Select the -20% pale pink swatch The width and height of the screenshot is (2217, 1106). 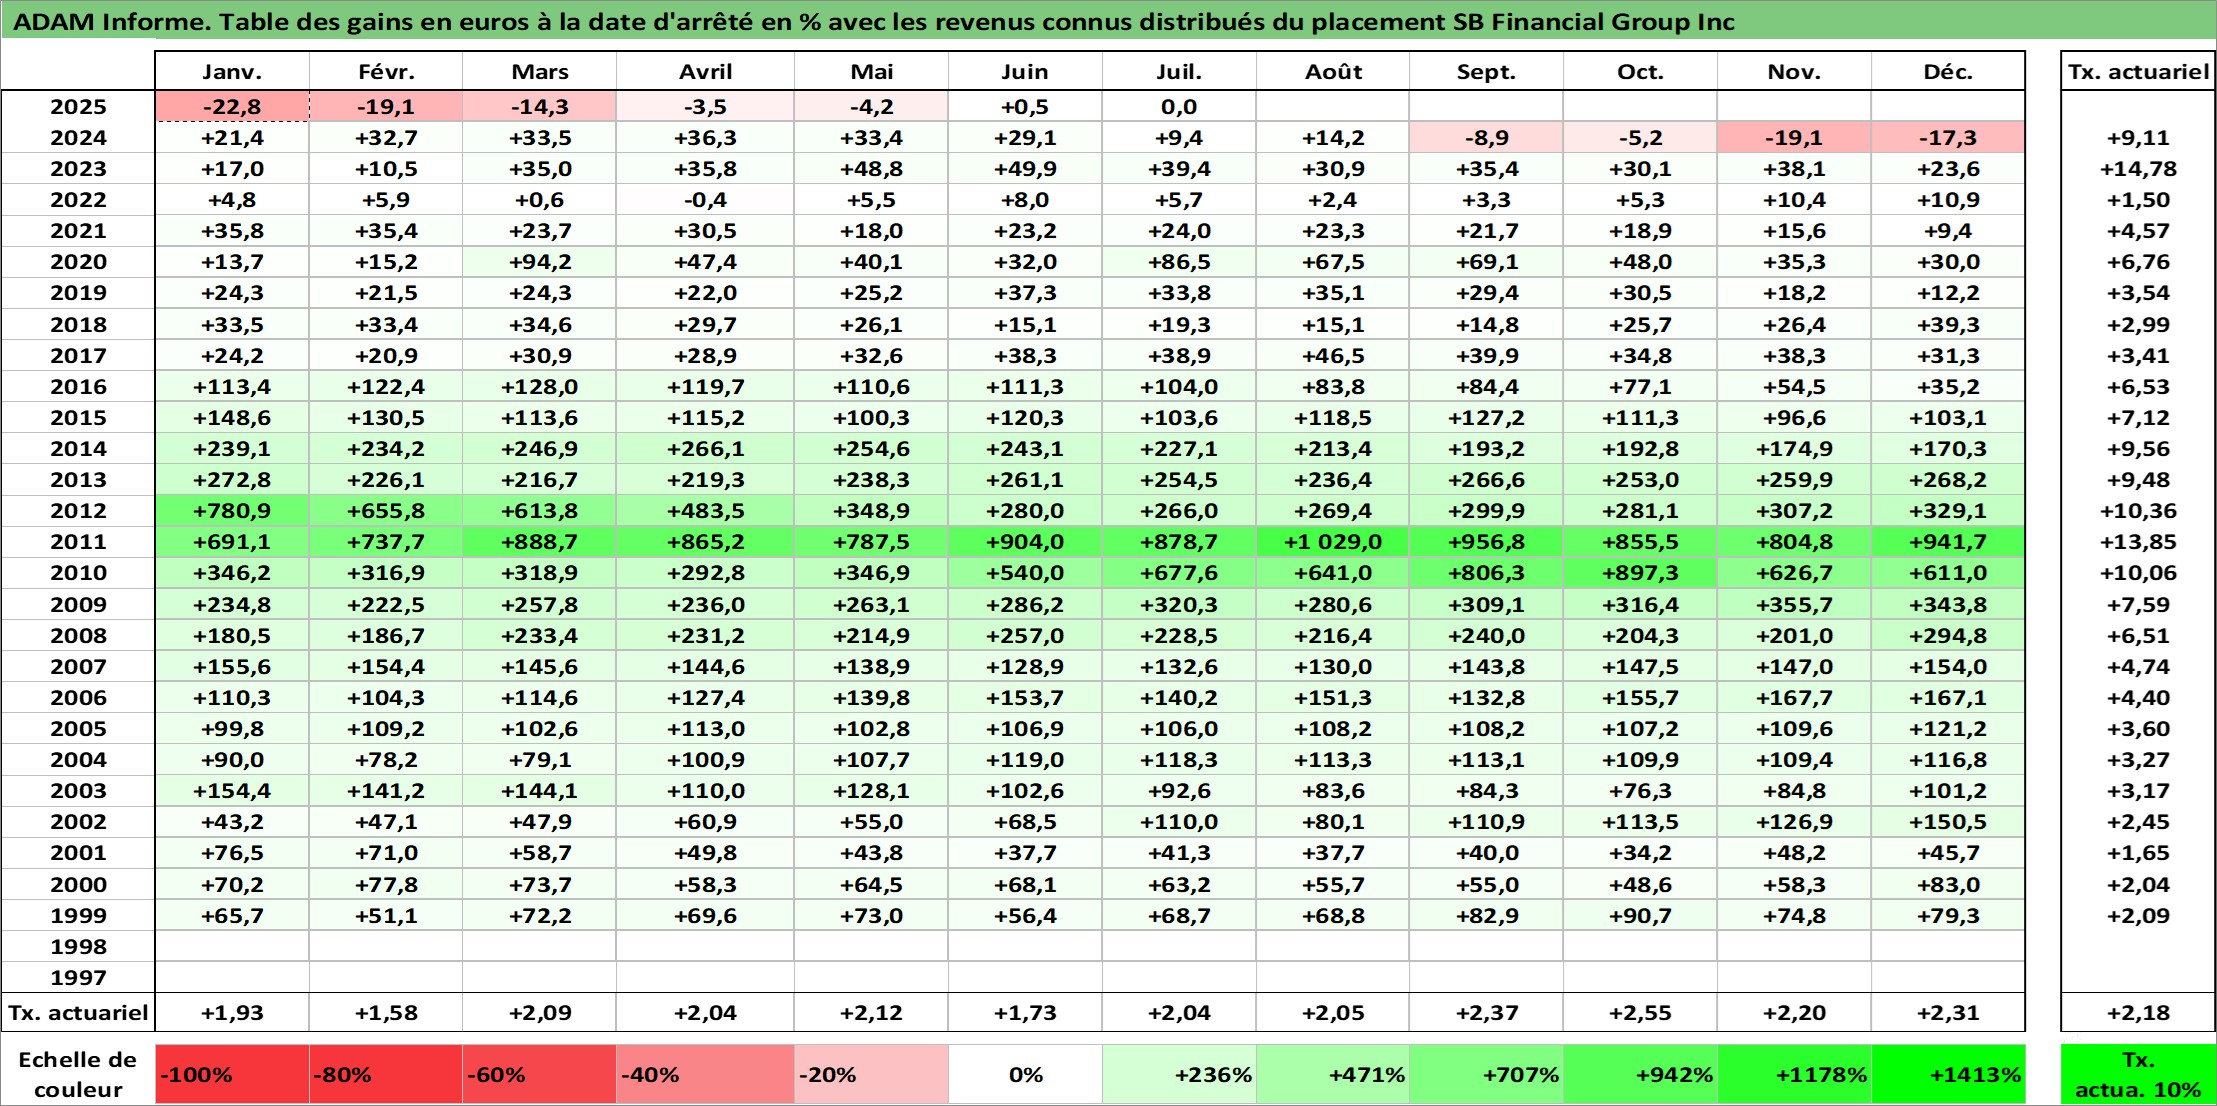(871, 1074)
